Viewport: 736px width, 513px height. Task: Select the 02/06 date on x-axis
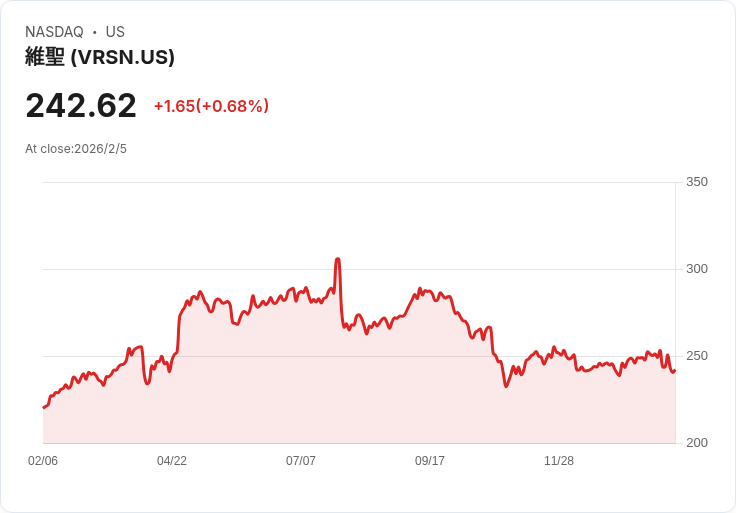[x=43, y=461]
